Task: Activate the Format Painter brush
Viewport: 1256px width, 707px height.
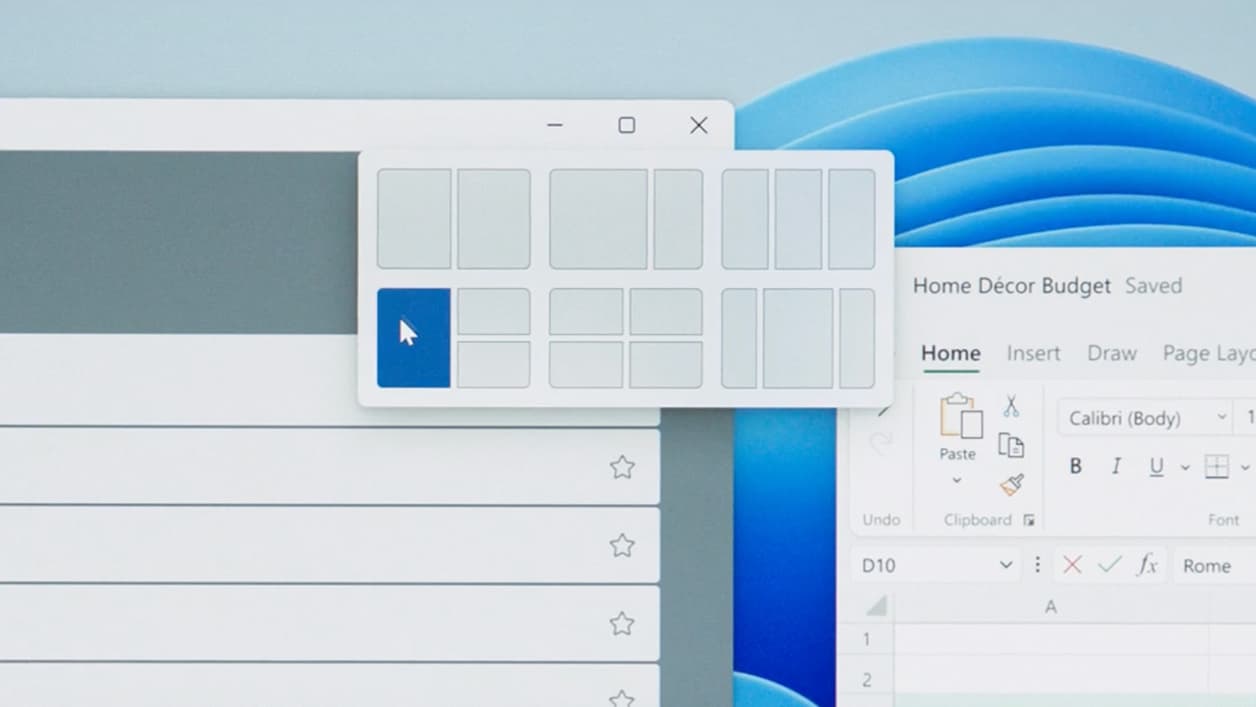Action: [x=1011, y=485]
